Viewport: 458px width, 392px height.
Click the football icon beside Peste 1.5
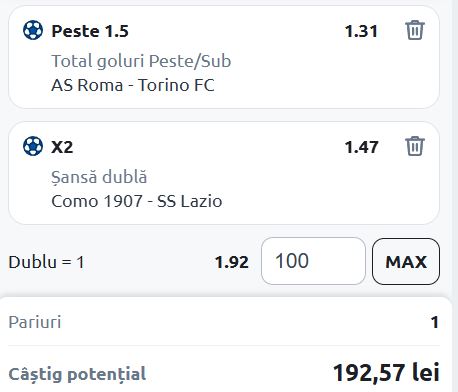pos(33,30)
